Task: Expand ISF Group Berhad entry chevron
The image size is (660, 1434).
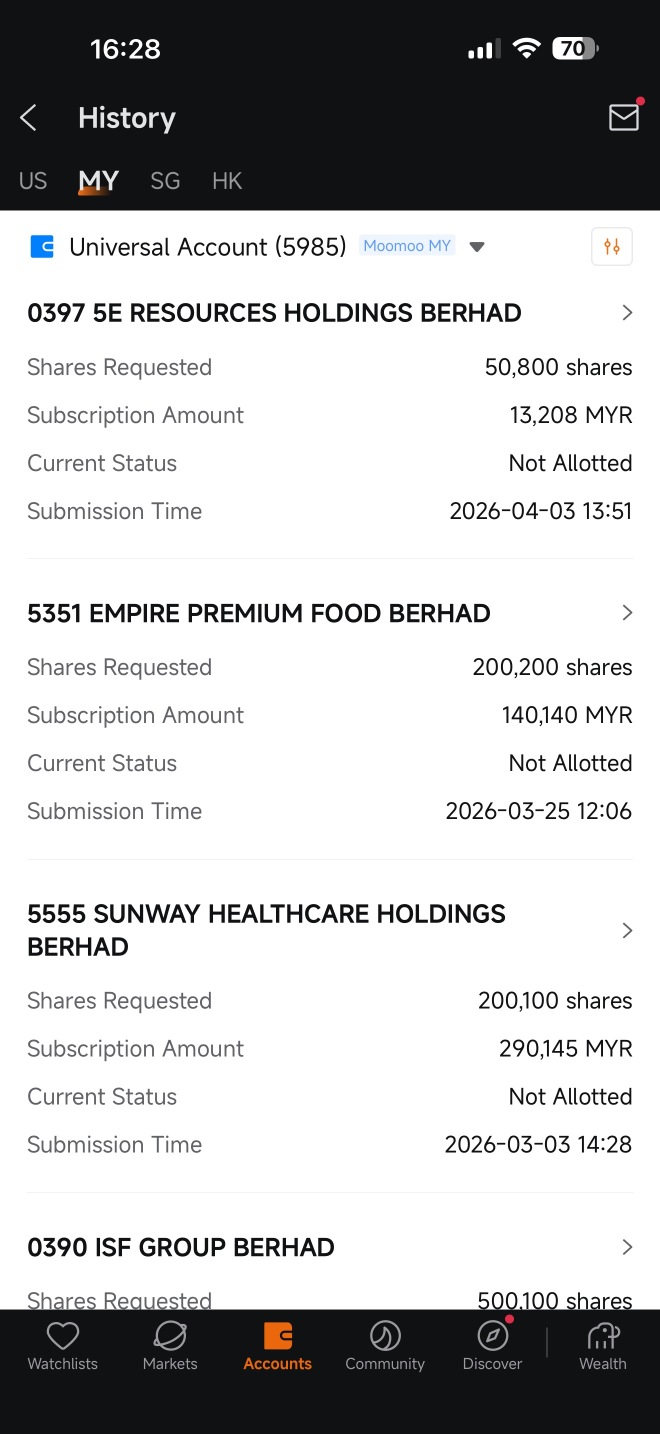Action: click(x=627, y=1247)
